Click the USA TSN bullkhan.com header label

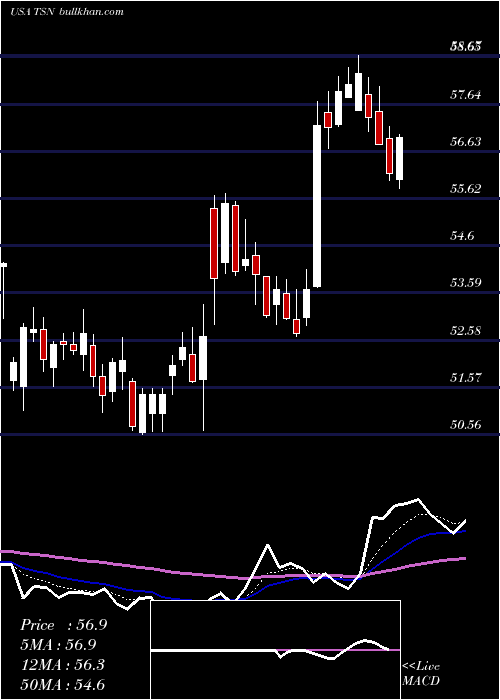[67, 12]
